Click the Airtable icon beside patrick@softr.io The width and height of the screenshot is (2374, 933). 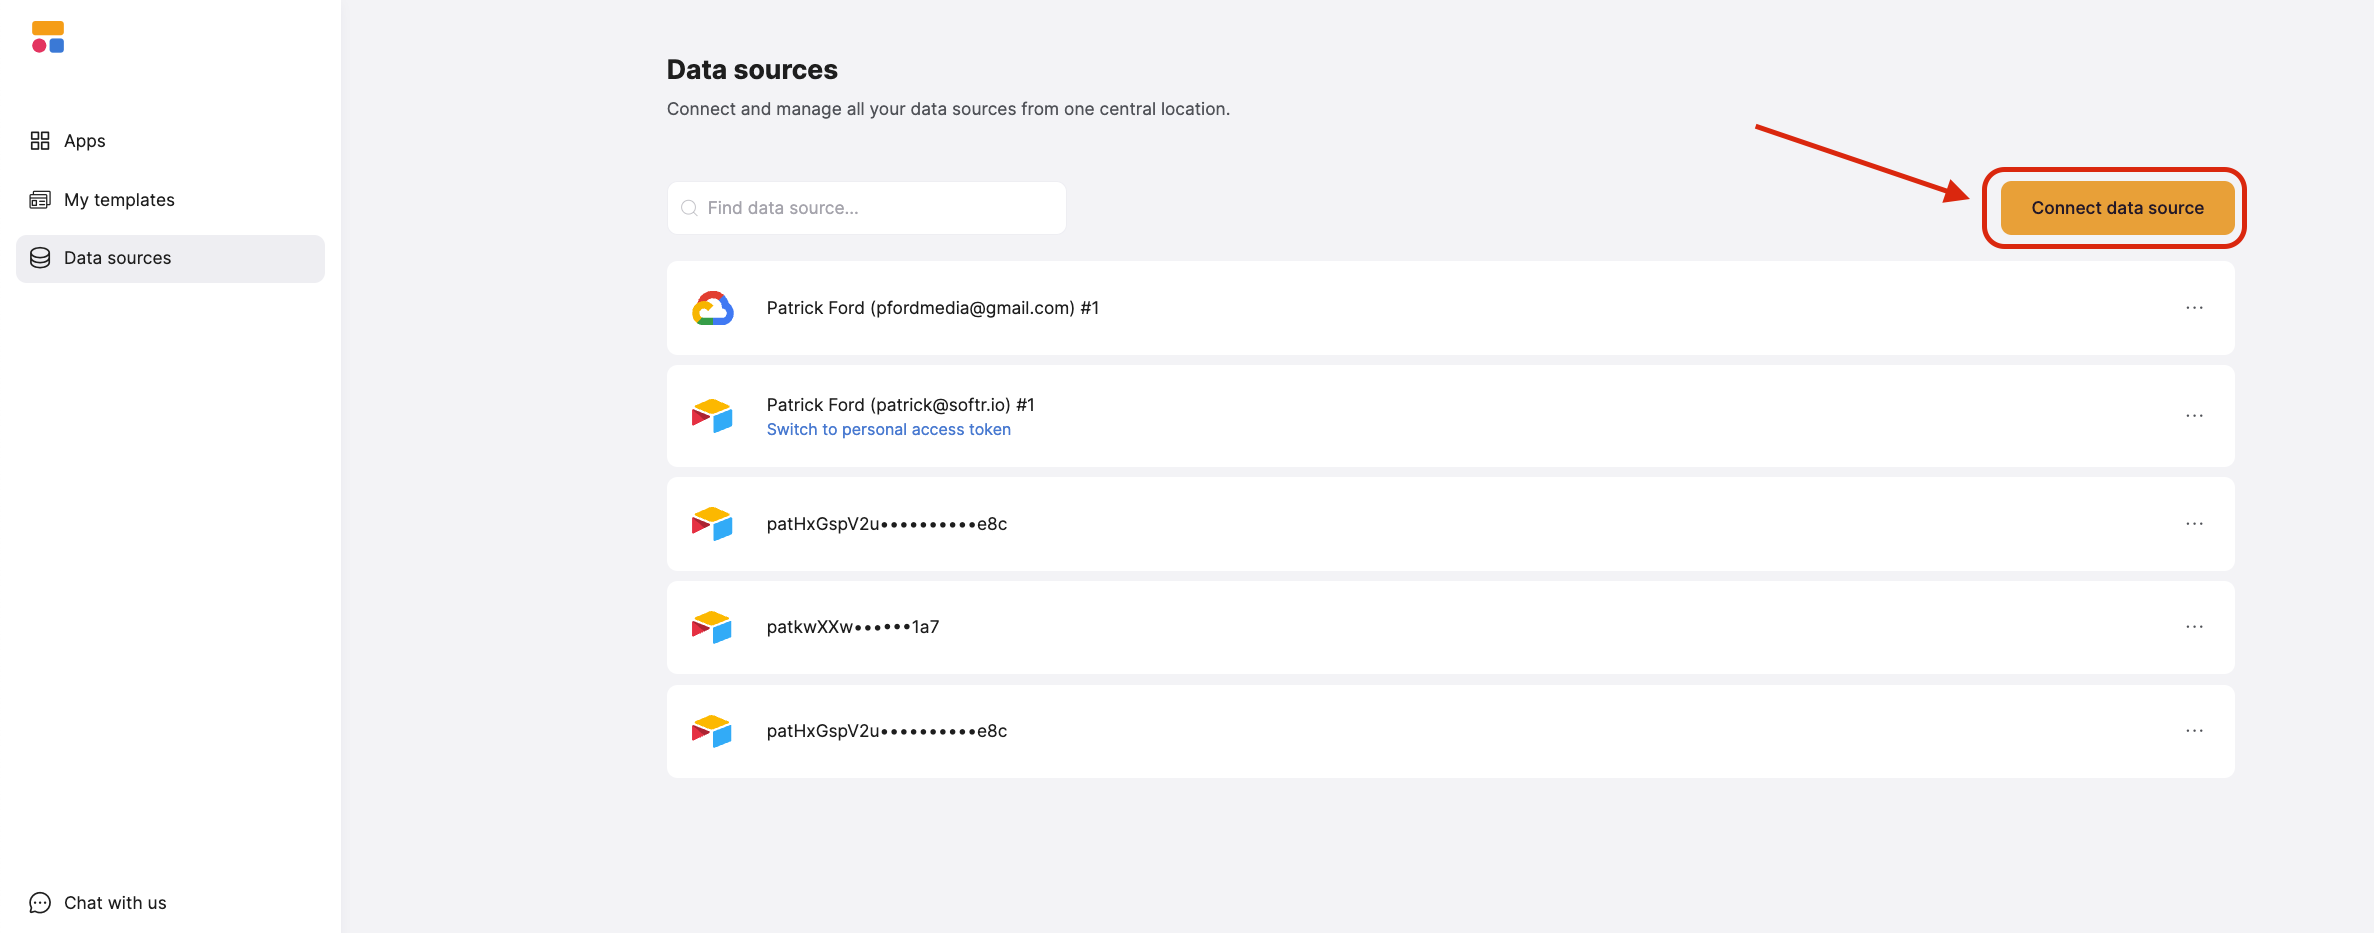(x=711, y=416)
